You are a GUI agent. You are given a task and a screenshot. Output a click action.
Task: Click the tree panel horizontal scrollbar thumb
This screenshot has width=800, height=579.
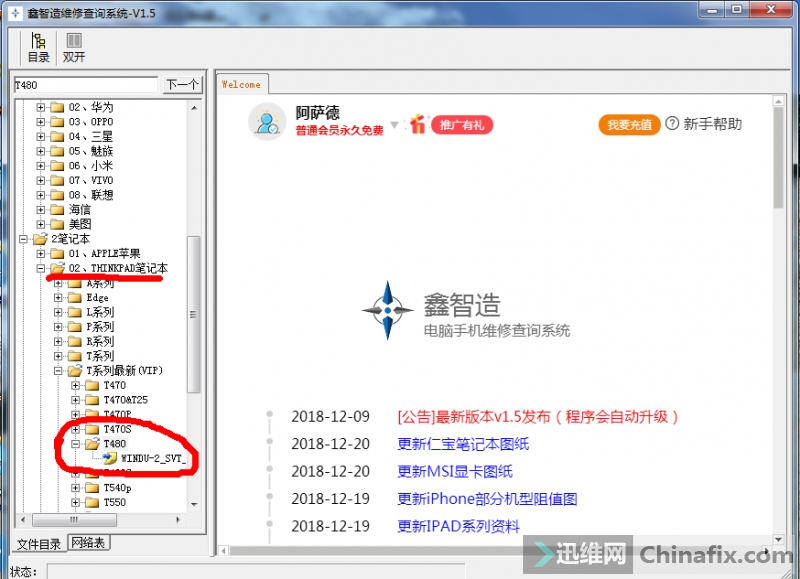[x=74, y=520]
